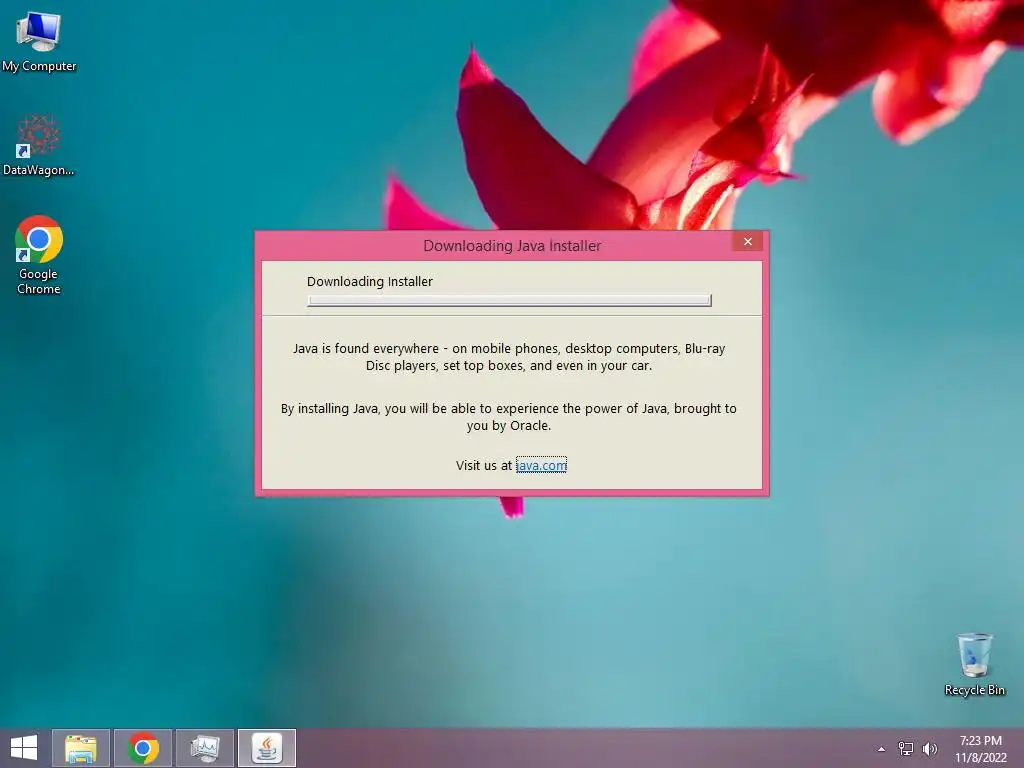Open the network status tray icon

pos(906,749)
